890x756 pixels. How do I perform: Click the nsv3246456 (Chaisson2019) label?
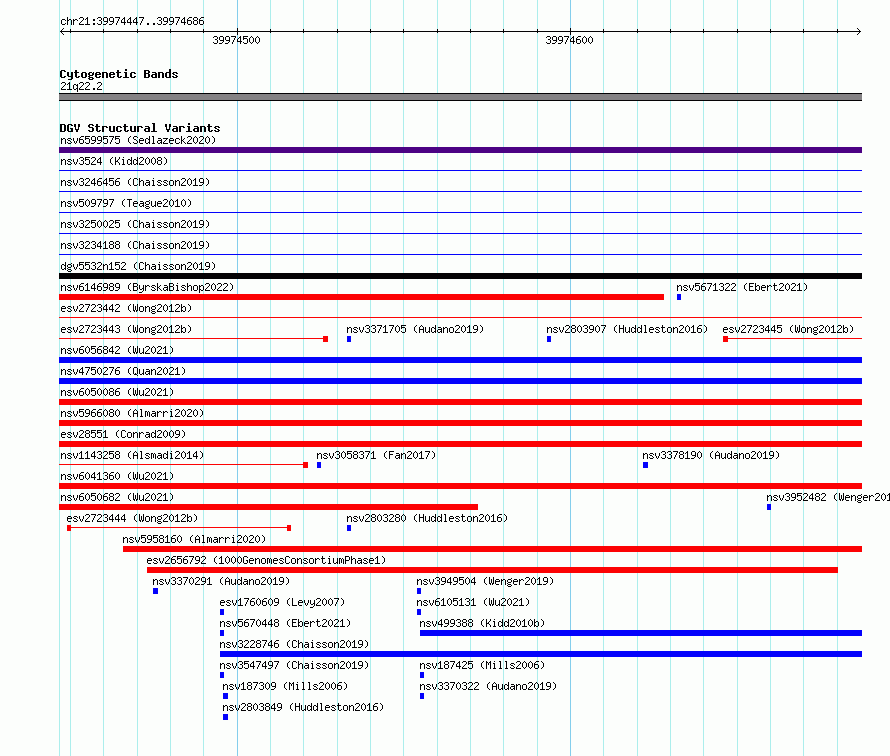point(135,182)
